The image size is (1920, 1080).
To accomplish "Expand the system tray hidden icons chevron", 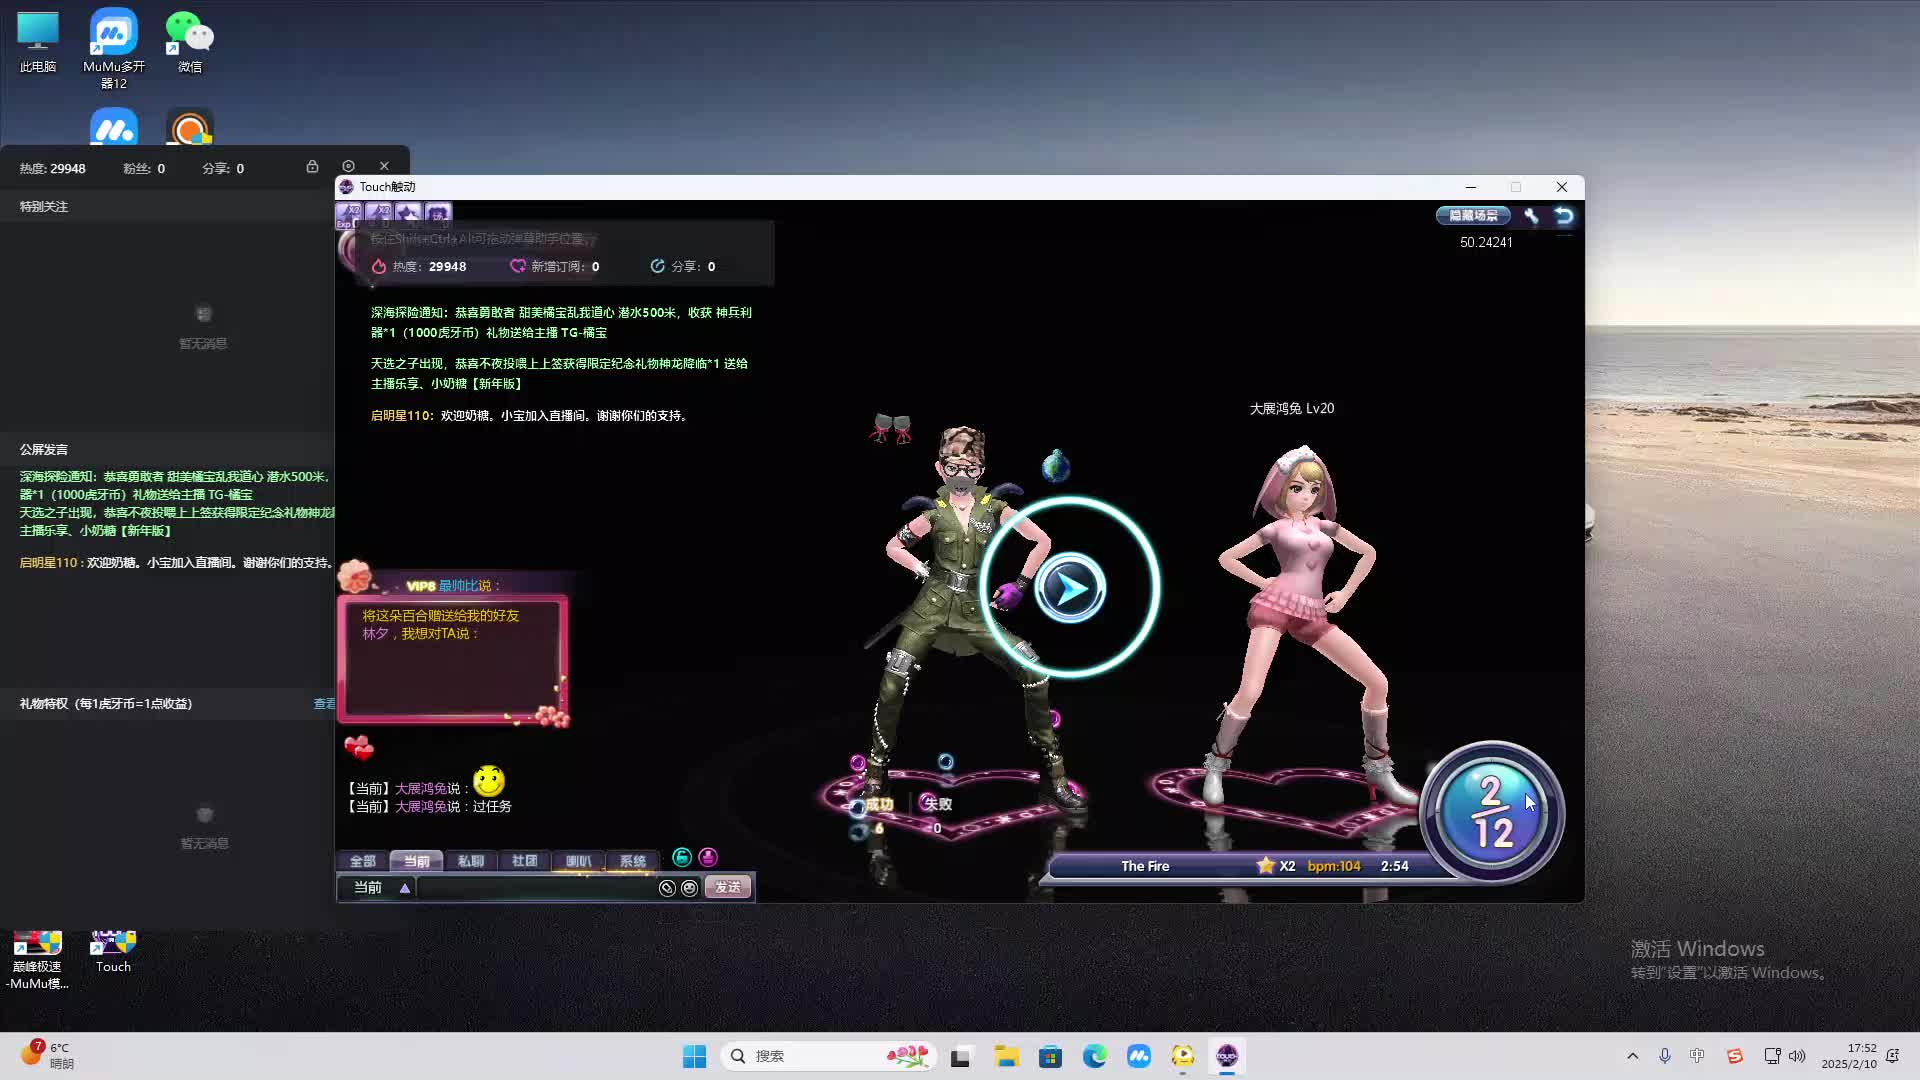I will click(1632, 1056).
